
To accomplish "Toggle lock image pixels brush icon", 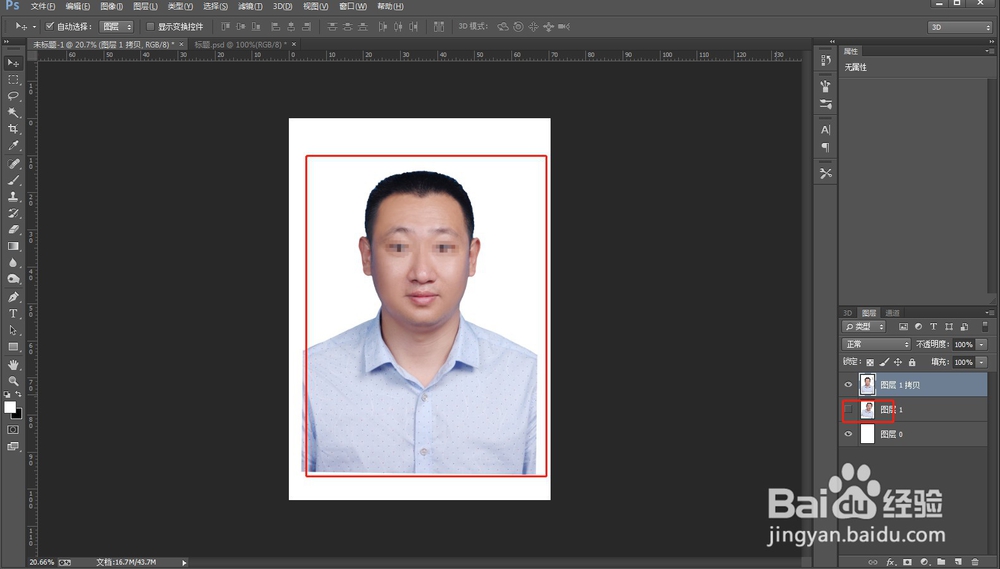I will [x=884, y=362].
